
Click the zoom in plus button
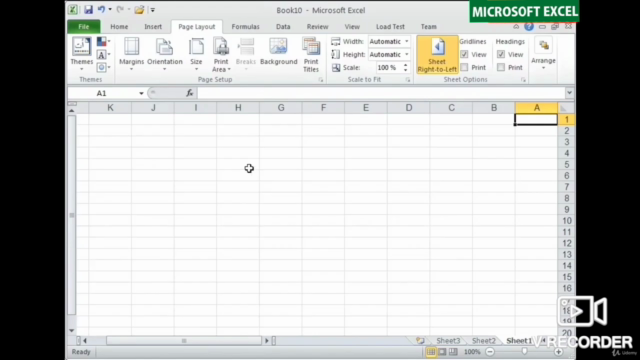coord(558,352)
